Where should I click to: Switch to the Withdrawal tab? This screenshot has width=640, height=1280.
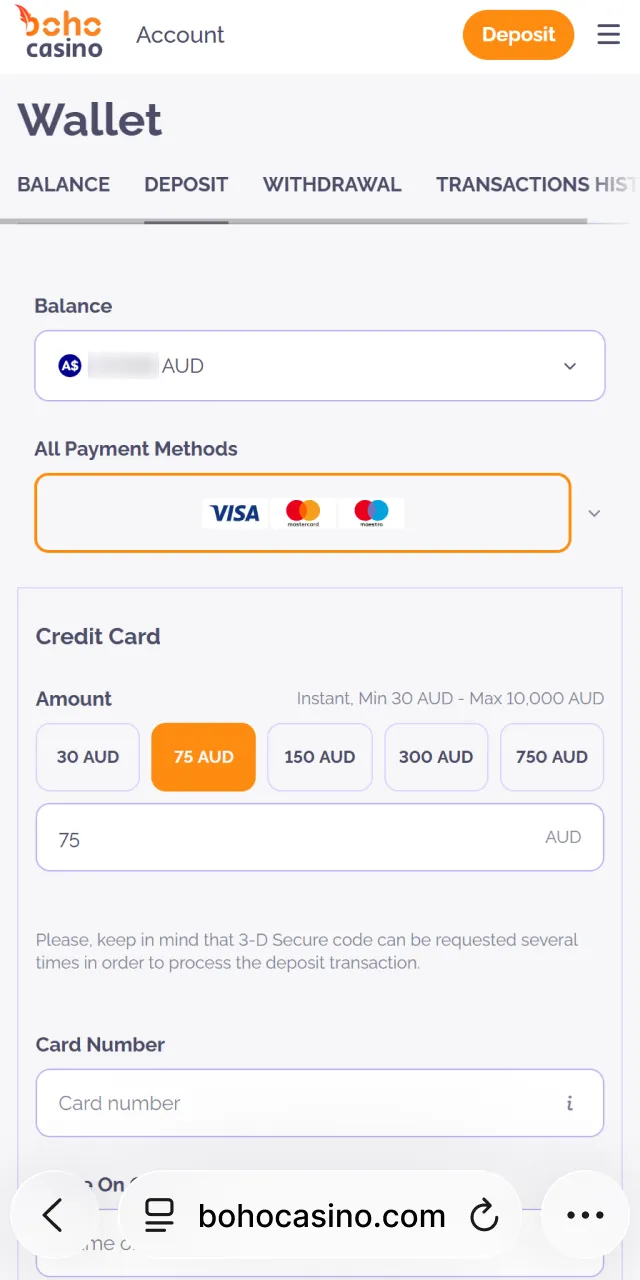[332, 184]
